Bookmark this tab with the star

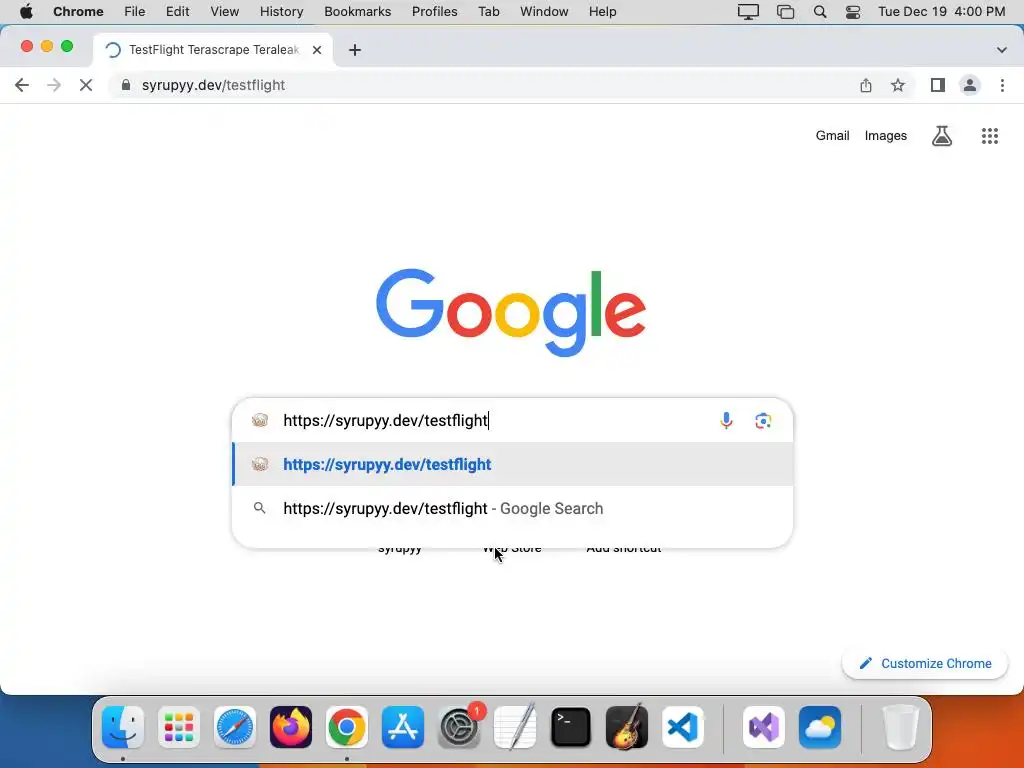pyautogui.click(x=898, y=85)
